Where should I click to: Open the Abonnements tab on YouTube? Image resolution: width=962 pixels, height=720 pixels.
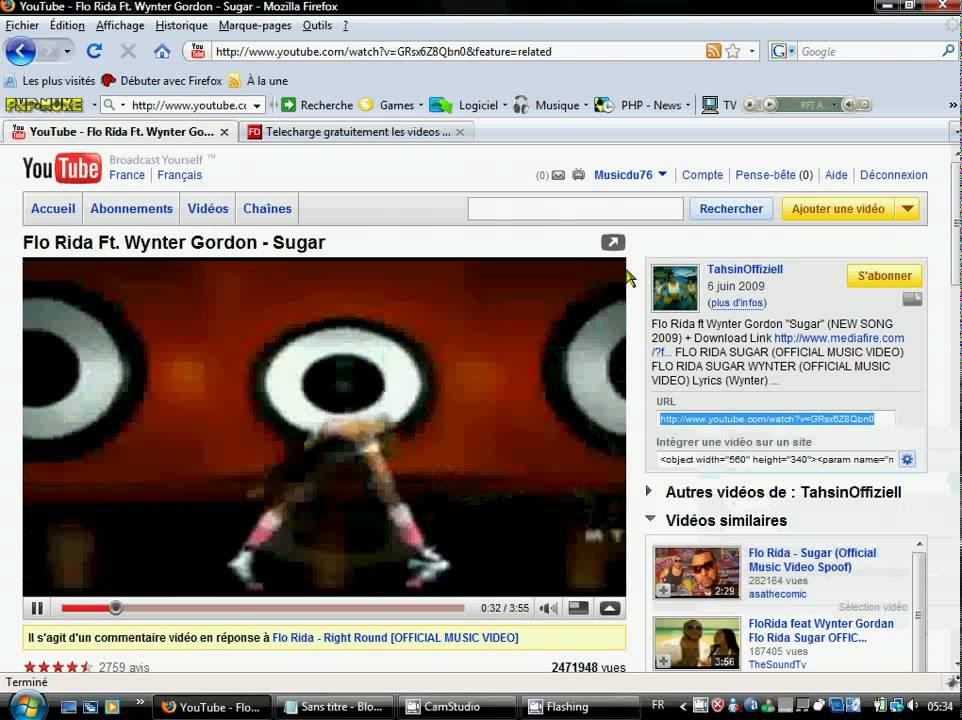coord(131,209)
